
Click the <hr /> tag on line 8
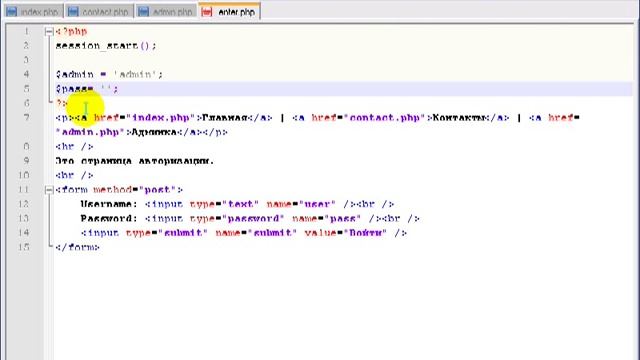(x=74, y=146)
